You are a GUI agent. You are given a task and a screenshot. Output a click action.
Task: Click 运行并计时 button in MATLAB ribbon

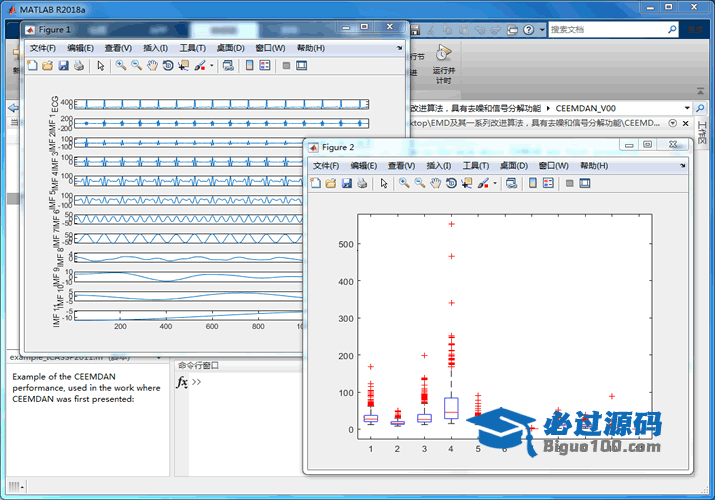point(443,65)
